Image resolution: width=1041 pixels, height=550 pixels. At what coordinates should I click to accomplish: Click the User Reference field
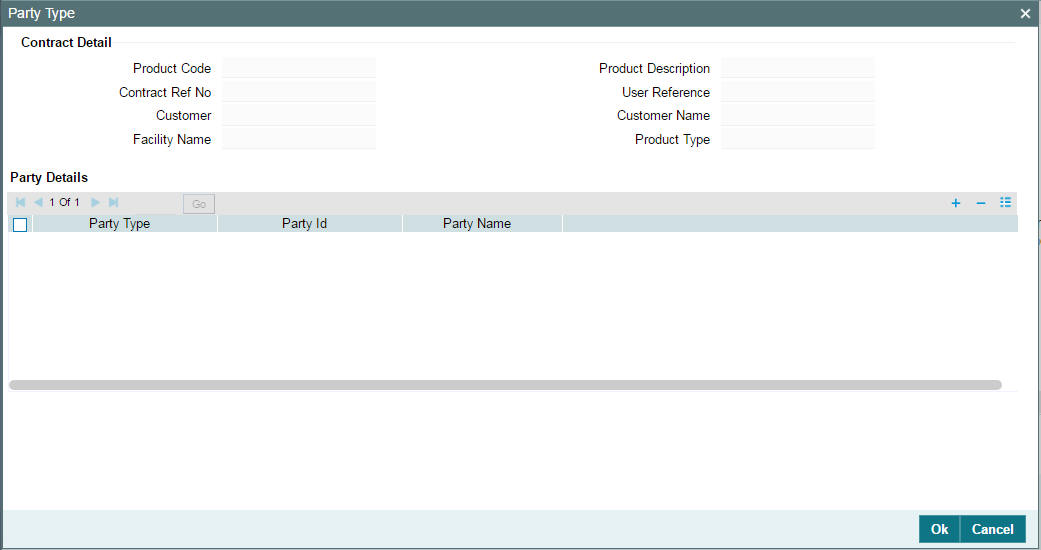[797, 92]
